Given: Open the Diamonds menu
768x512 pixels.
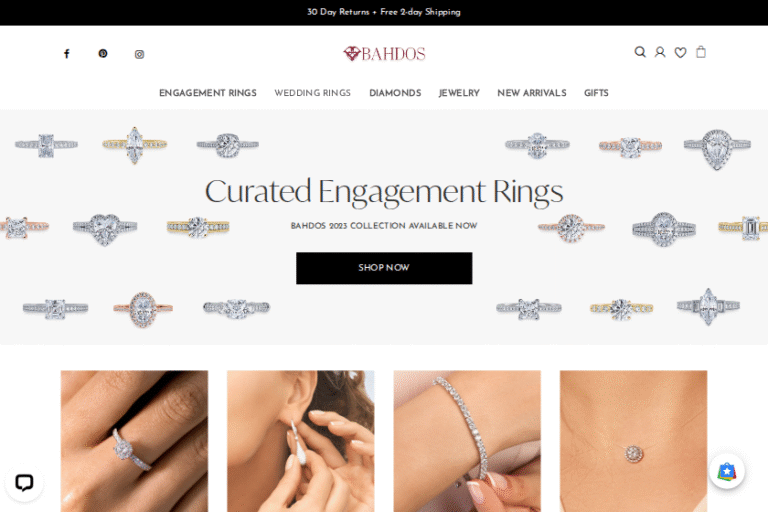Looking at the screenshot, I should pos(395,93).
